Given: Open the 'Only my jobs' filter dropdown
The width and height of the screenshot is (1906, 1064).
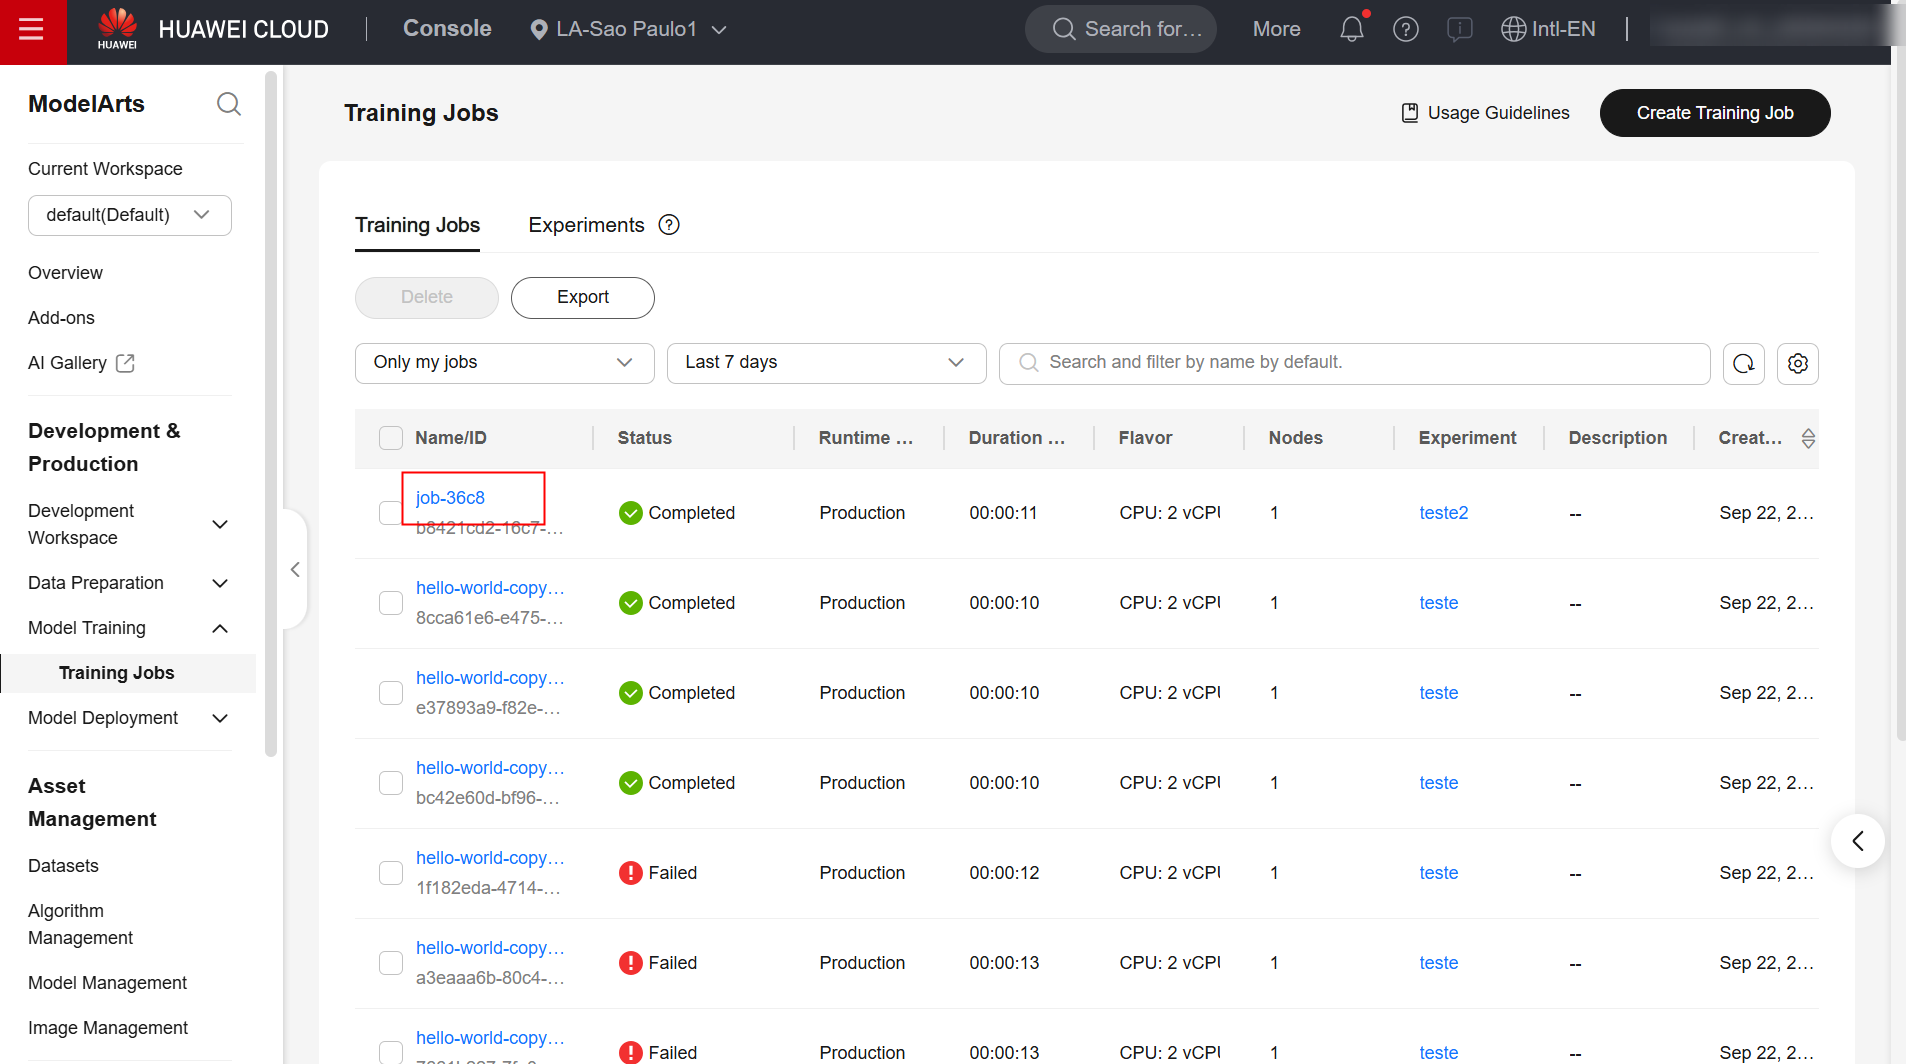Looking at the screenshot, I should click(504, 363).
